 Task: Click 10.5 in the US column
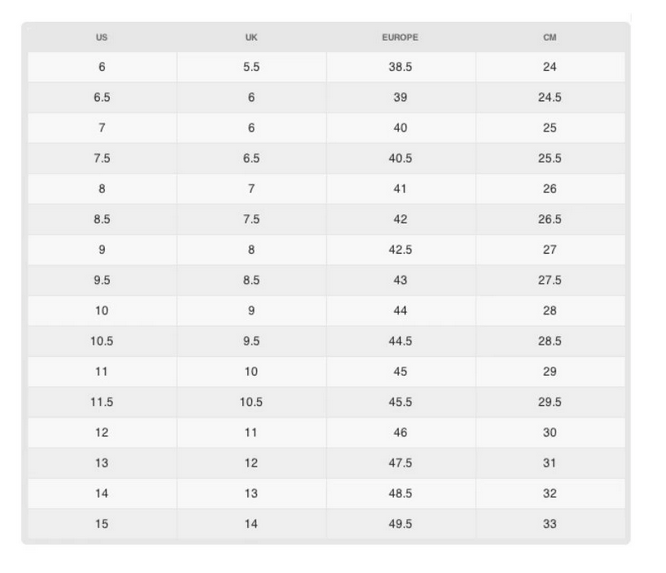click(102, 341)
